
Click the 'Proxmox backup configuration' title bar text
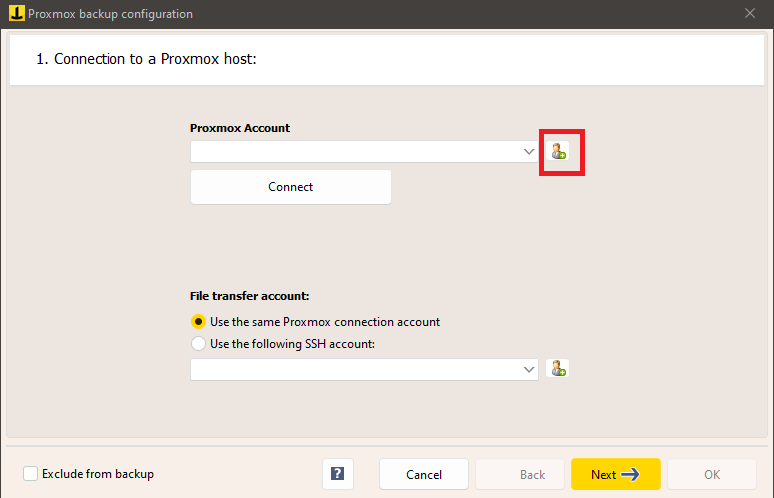pos(111,14)
